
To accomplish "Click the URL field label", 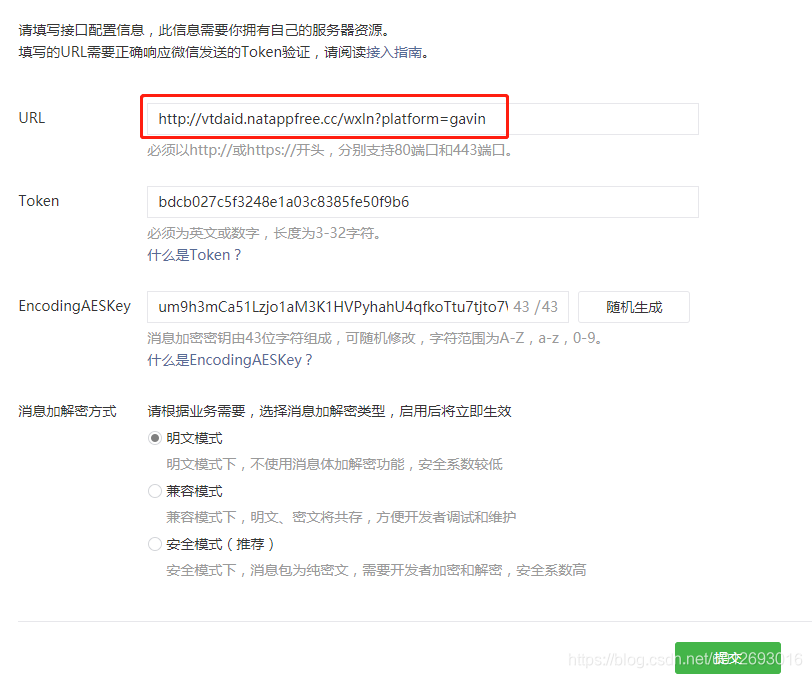I will point(32,118).
